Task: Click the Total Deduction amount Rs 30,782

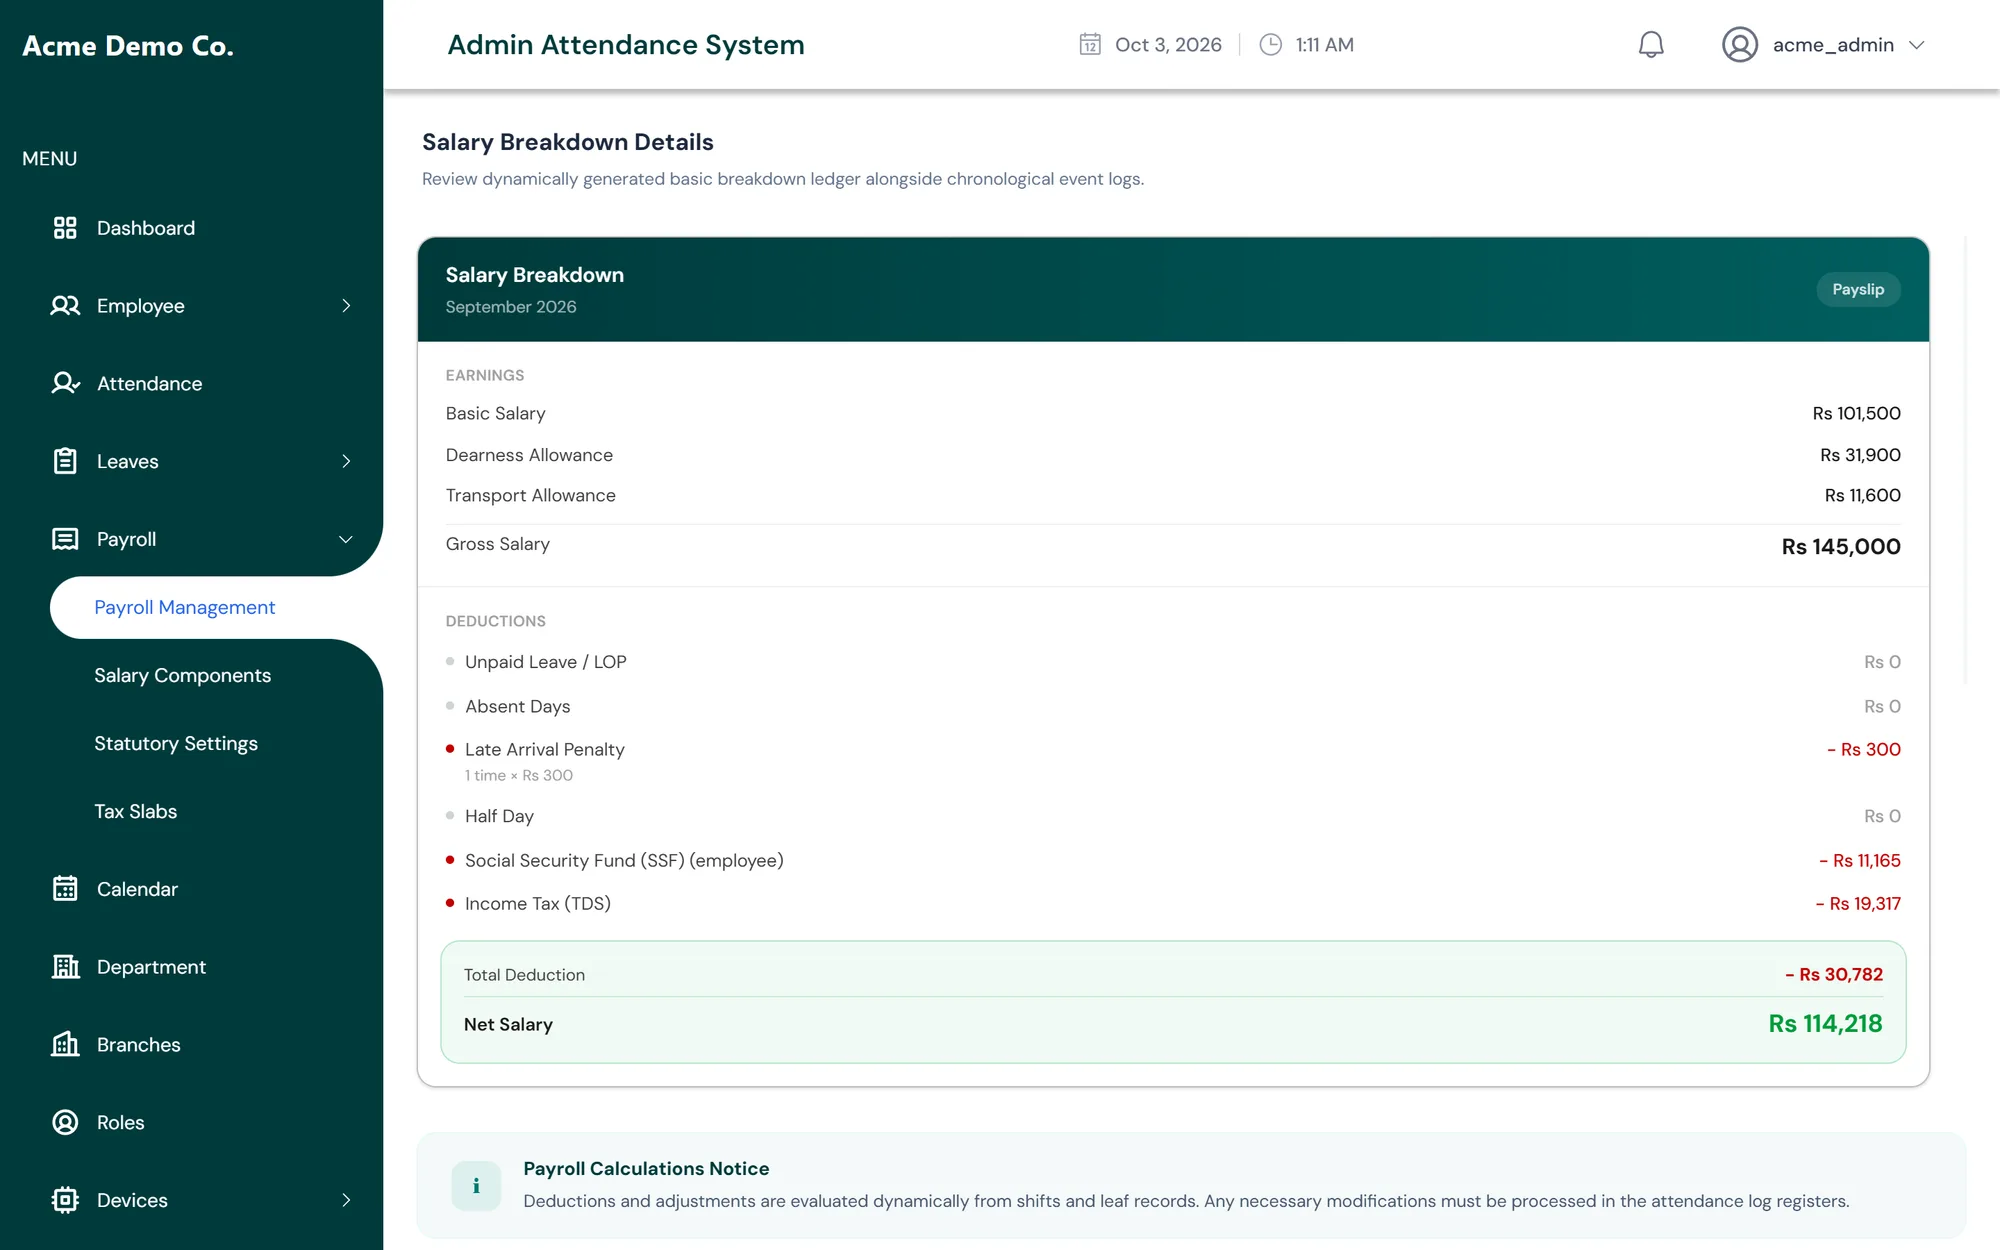Action: click(x=1834, y=974)
